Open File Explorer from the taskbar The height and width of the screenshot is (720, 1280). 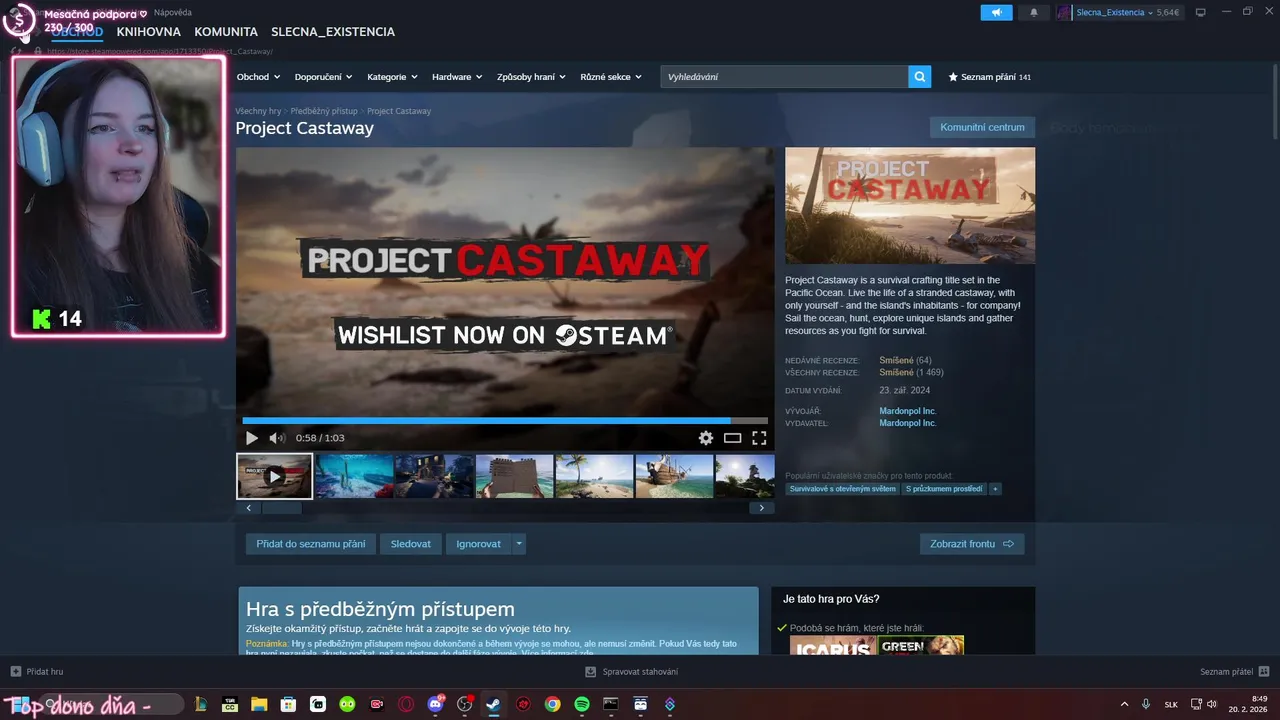tap(259, 704)
